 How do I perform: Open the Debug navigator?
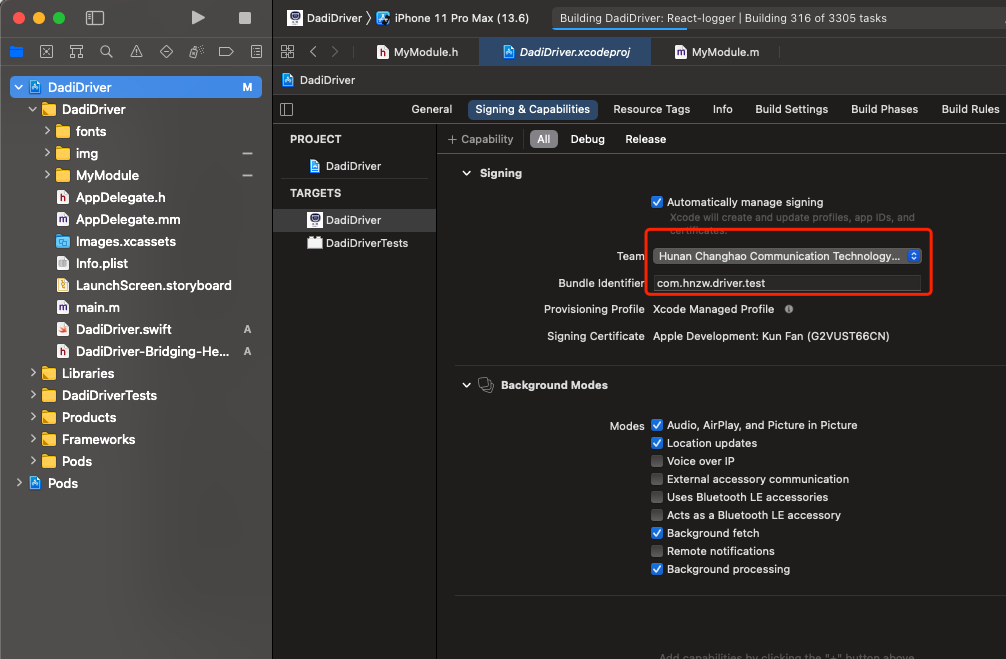click(196, 52)
